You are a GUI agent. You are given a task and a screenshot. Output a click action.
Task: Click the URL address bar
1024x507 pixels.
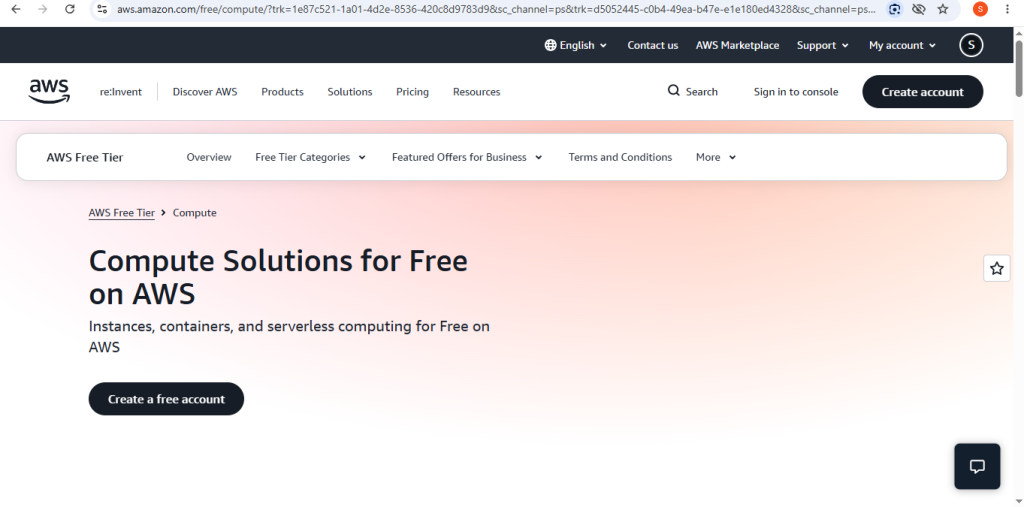pos(496,9)
